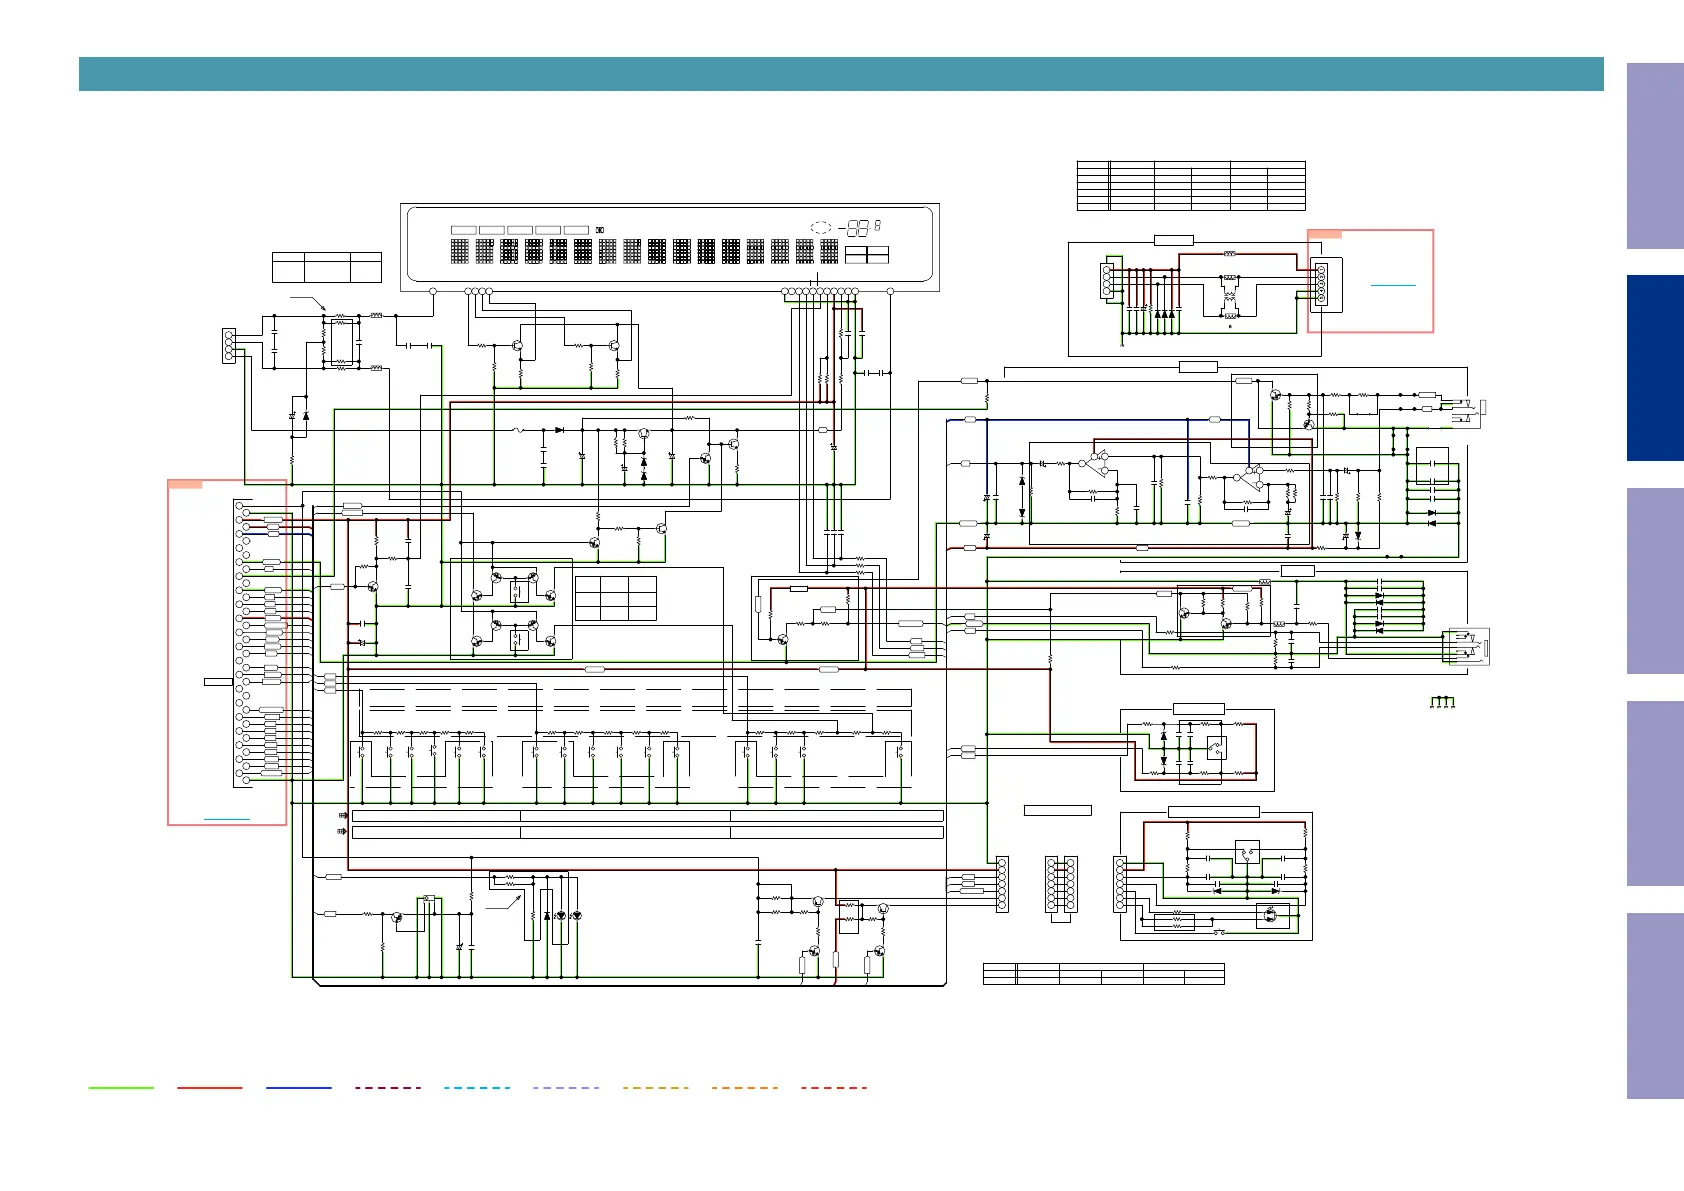Screen dimensions: 1684x1191
Task: Follow the cyan link in the top-right red box
Action: [x=1393, y=285]
